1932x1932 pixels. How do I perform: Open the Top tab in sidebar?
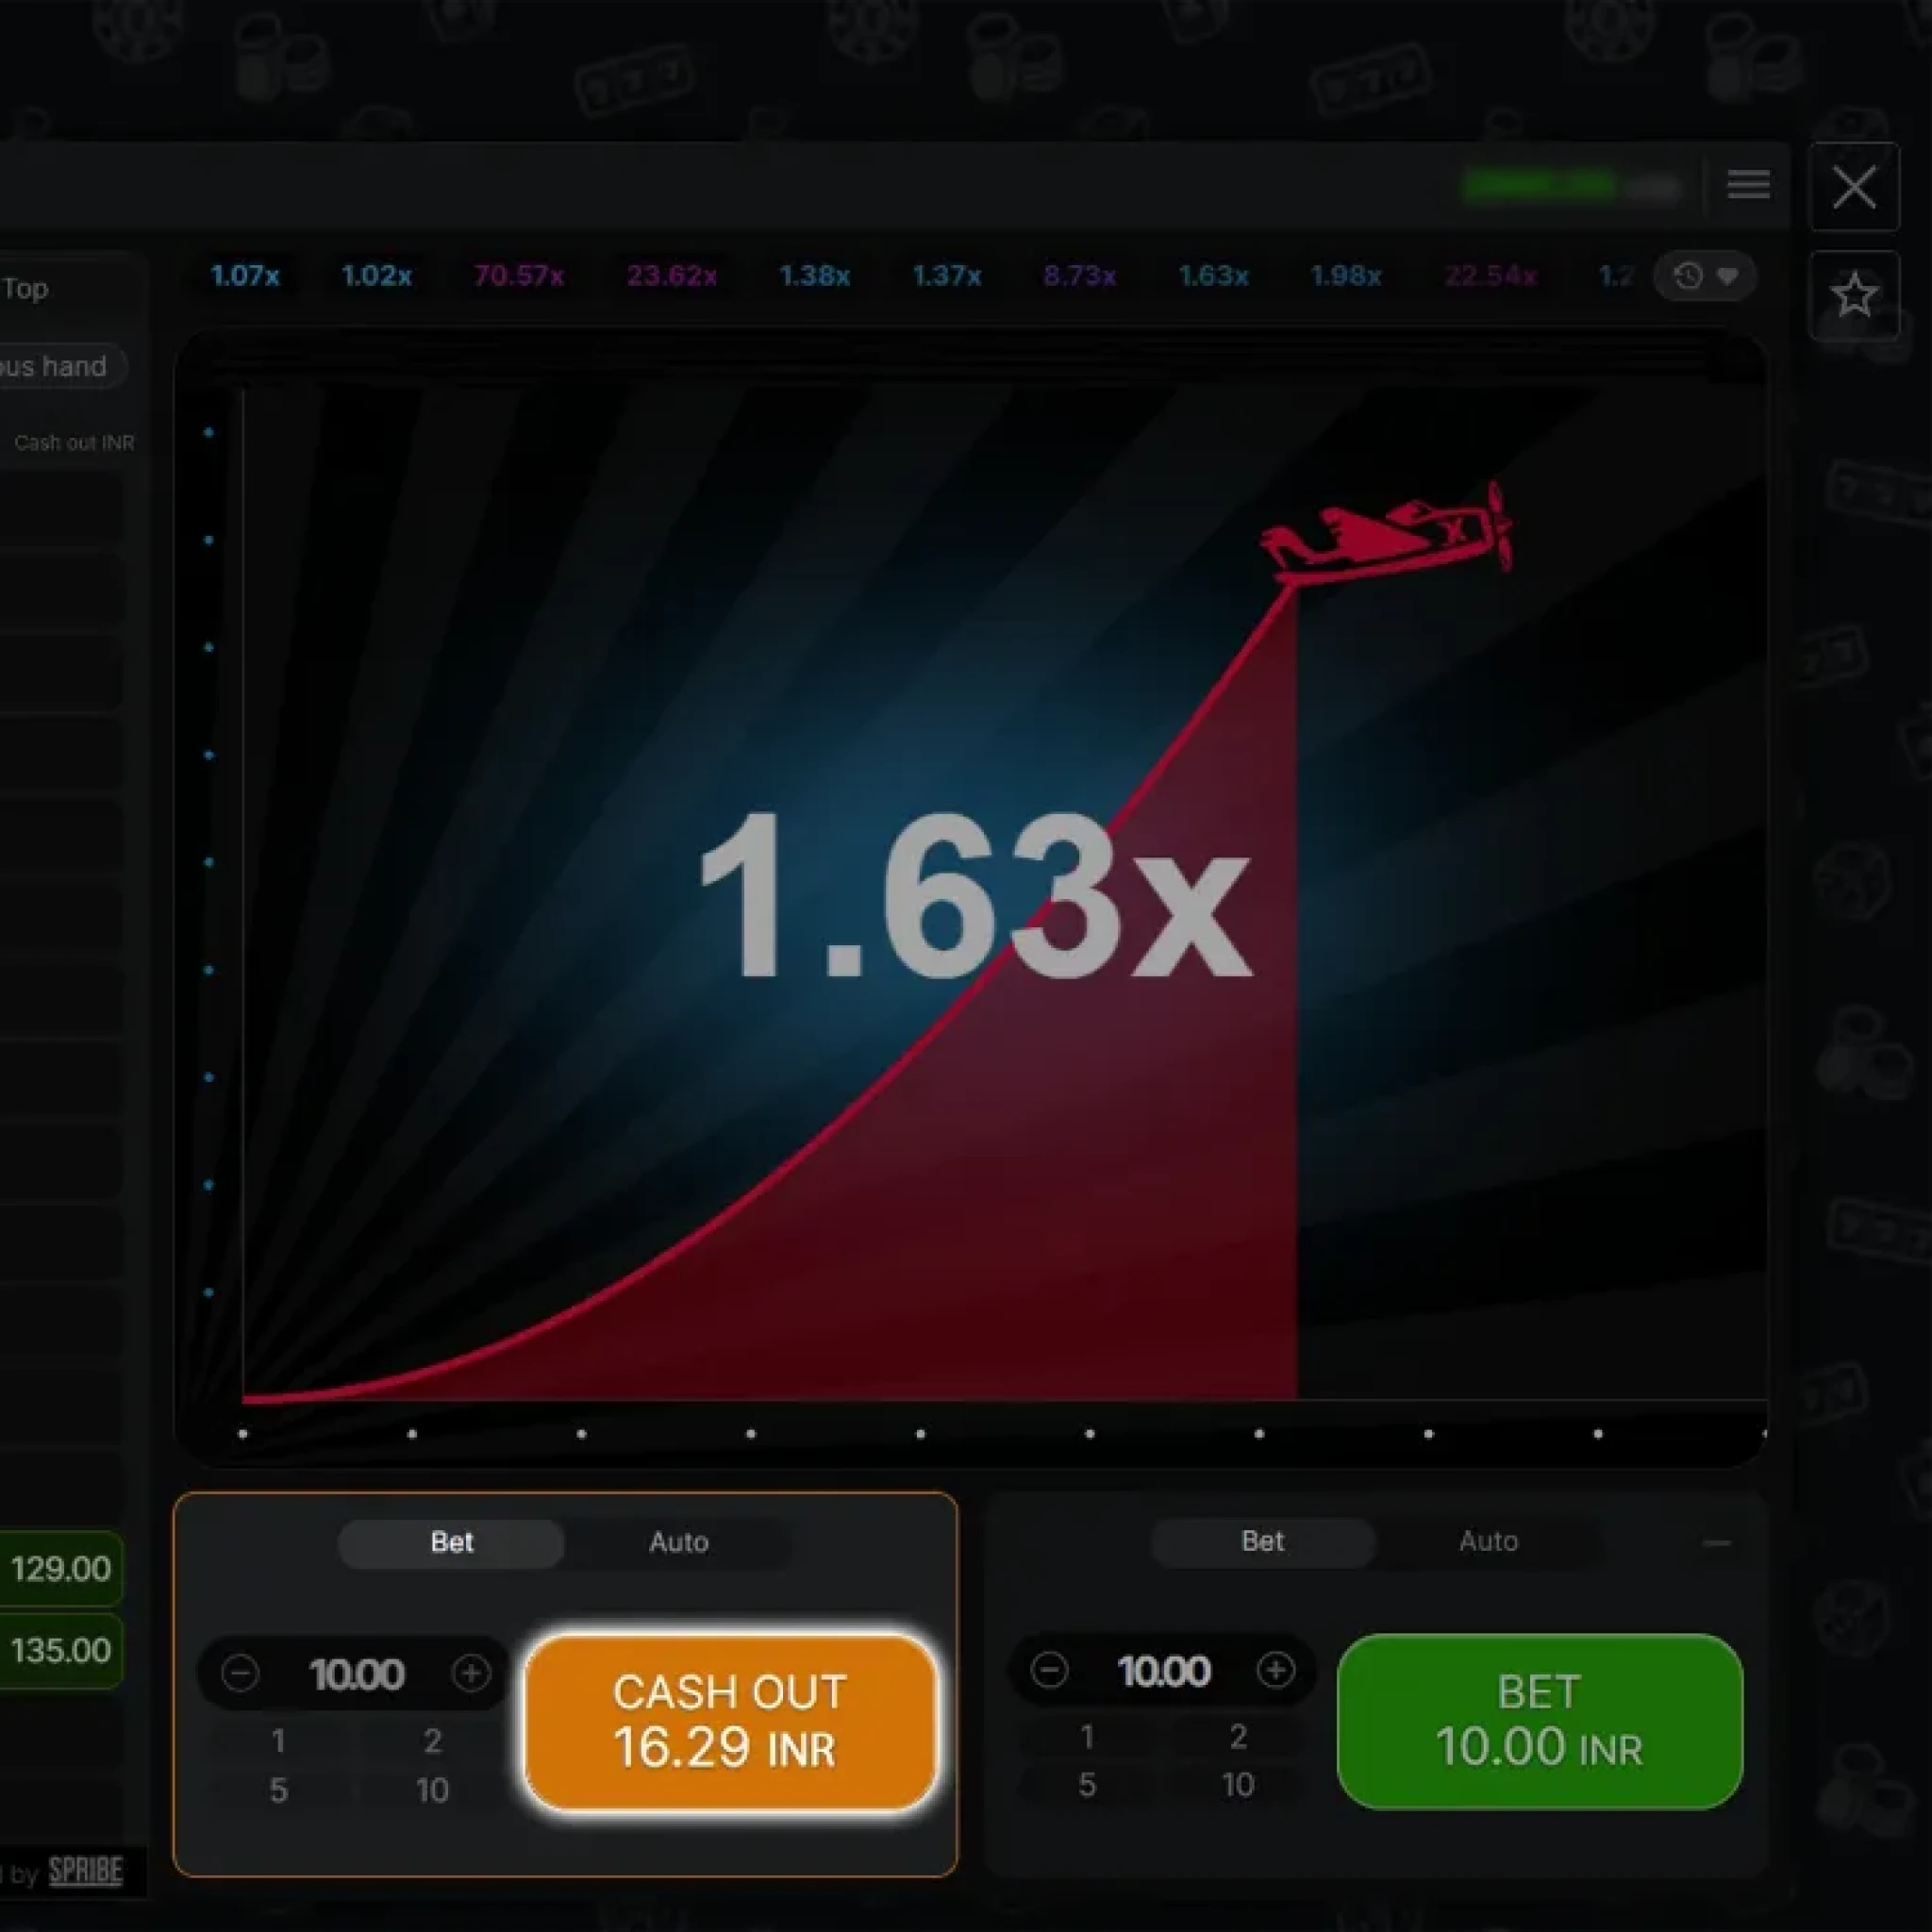pyautogui.click(x=25, y=289)
